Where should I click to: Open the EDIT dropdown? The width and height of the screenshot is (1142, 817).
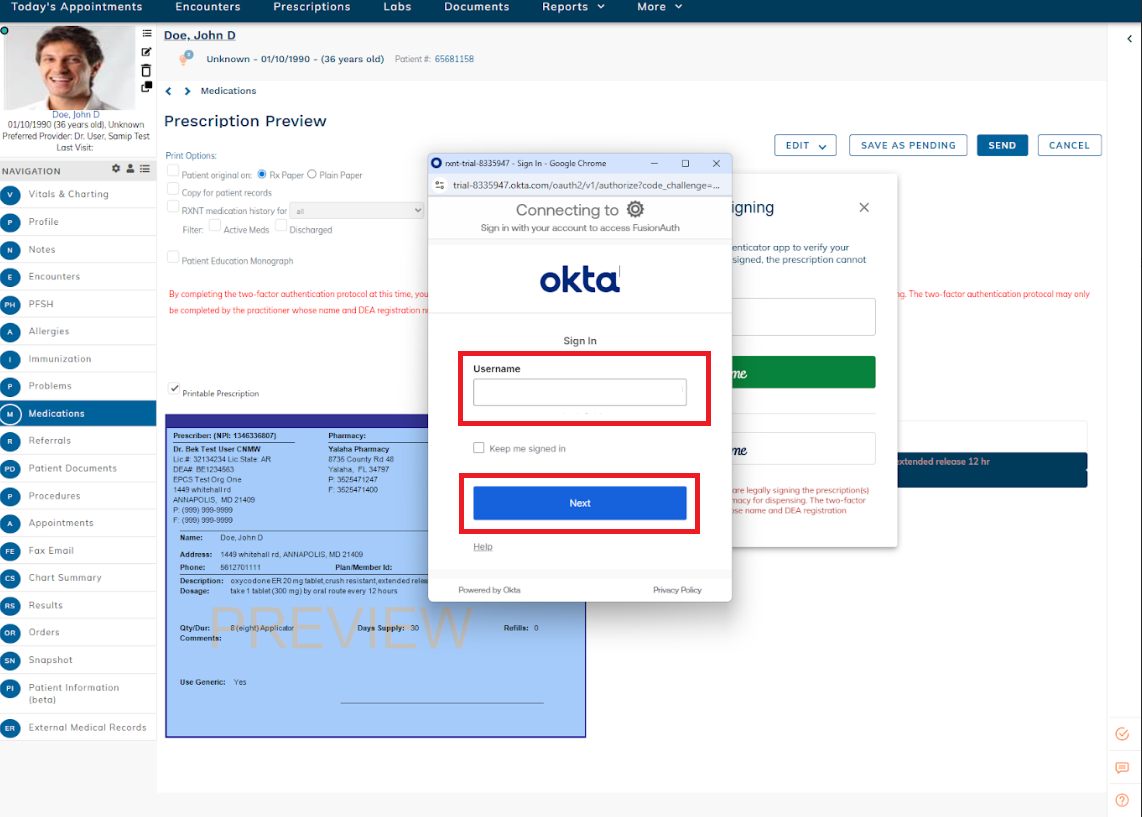(805, 145)
